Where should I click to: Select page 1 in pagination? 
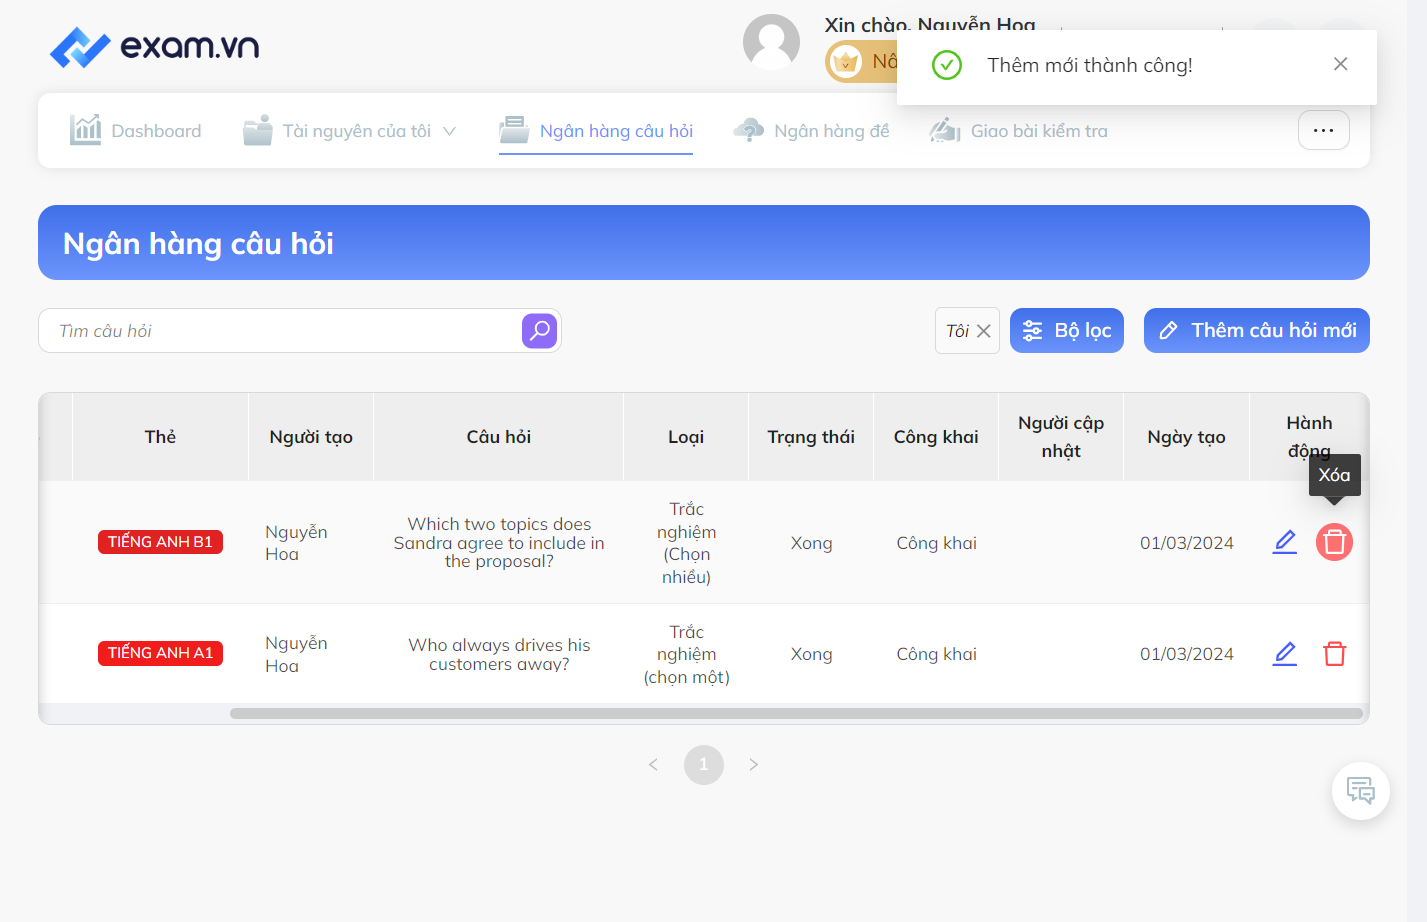[x=704, y=765]
